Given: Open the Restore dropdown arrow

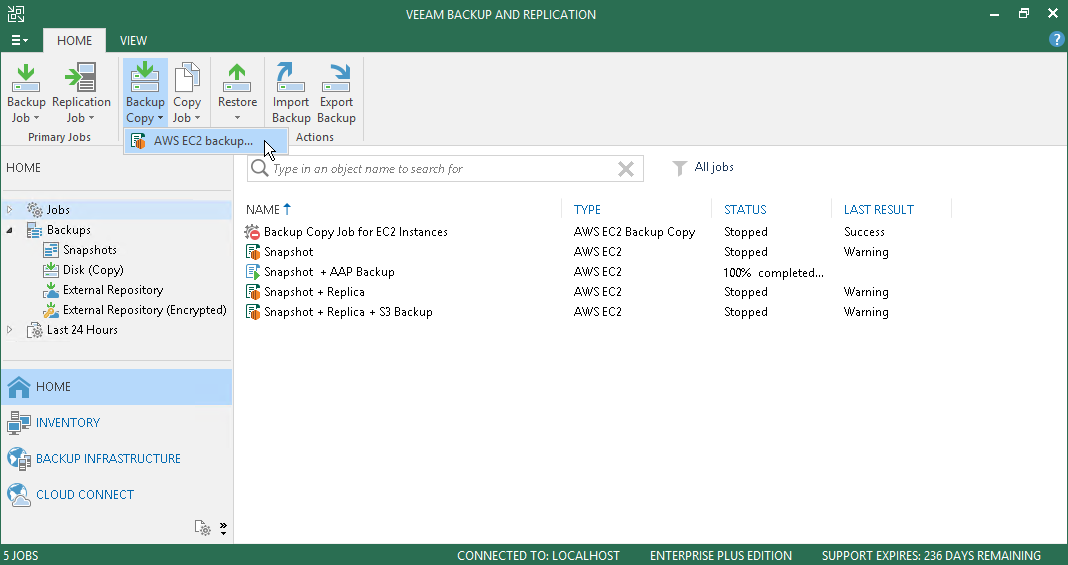Looking at the screenshot, I should coord(237,118).
